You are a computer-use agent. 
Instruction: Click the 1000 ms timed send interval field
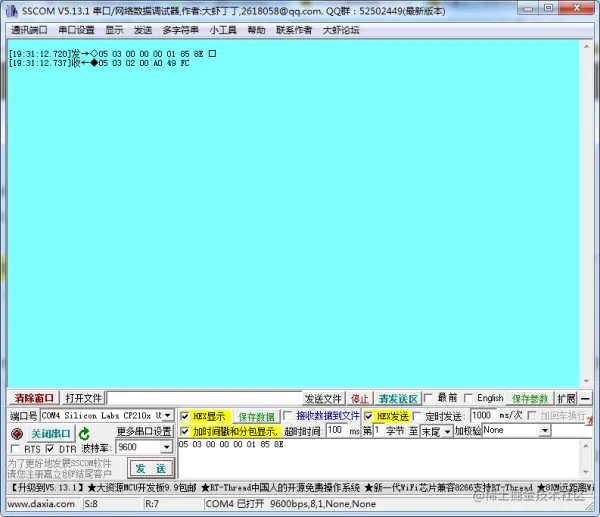coord(483,415)
